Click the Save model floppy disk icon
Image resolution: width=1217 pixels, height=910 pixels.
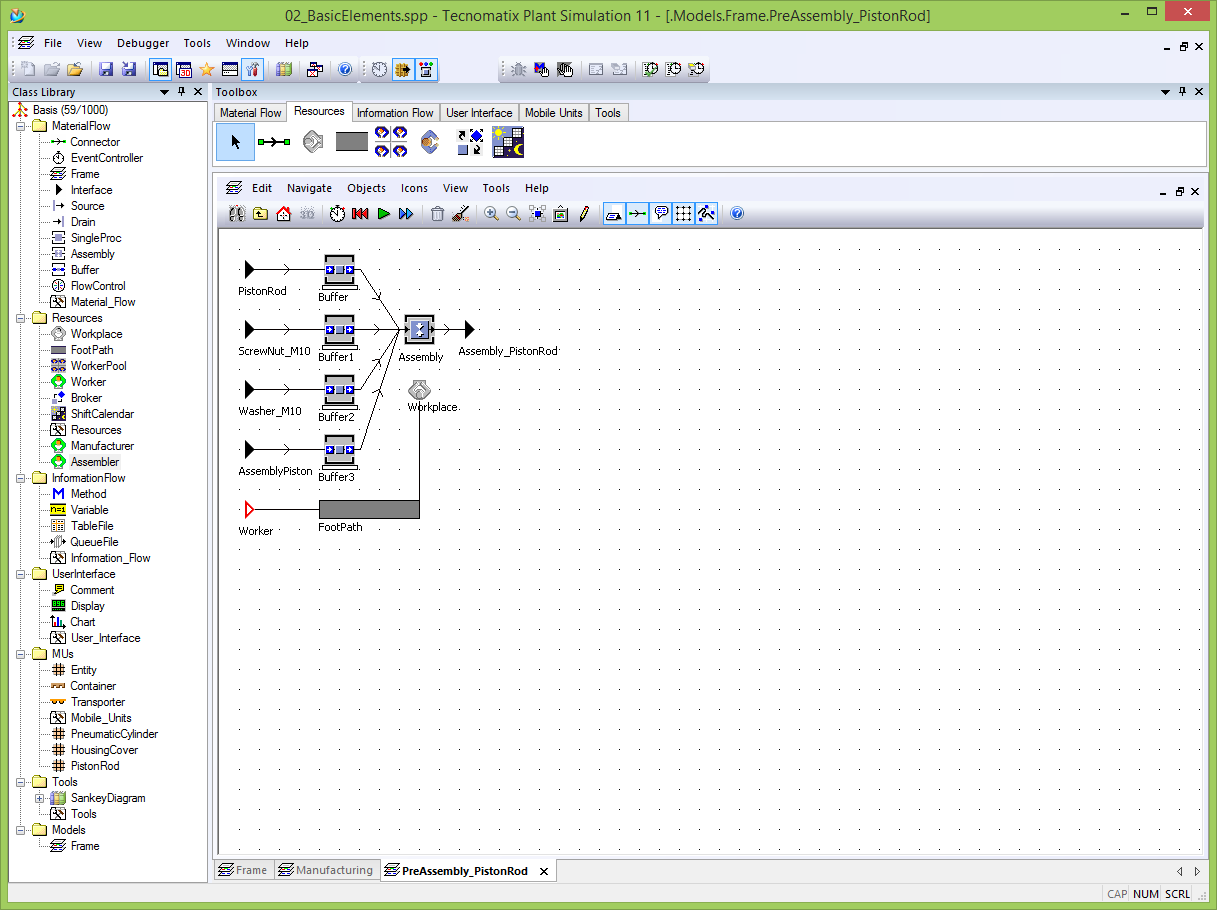[x=106, y=69]
